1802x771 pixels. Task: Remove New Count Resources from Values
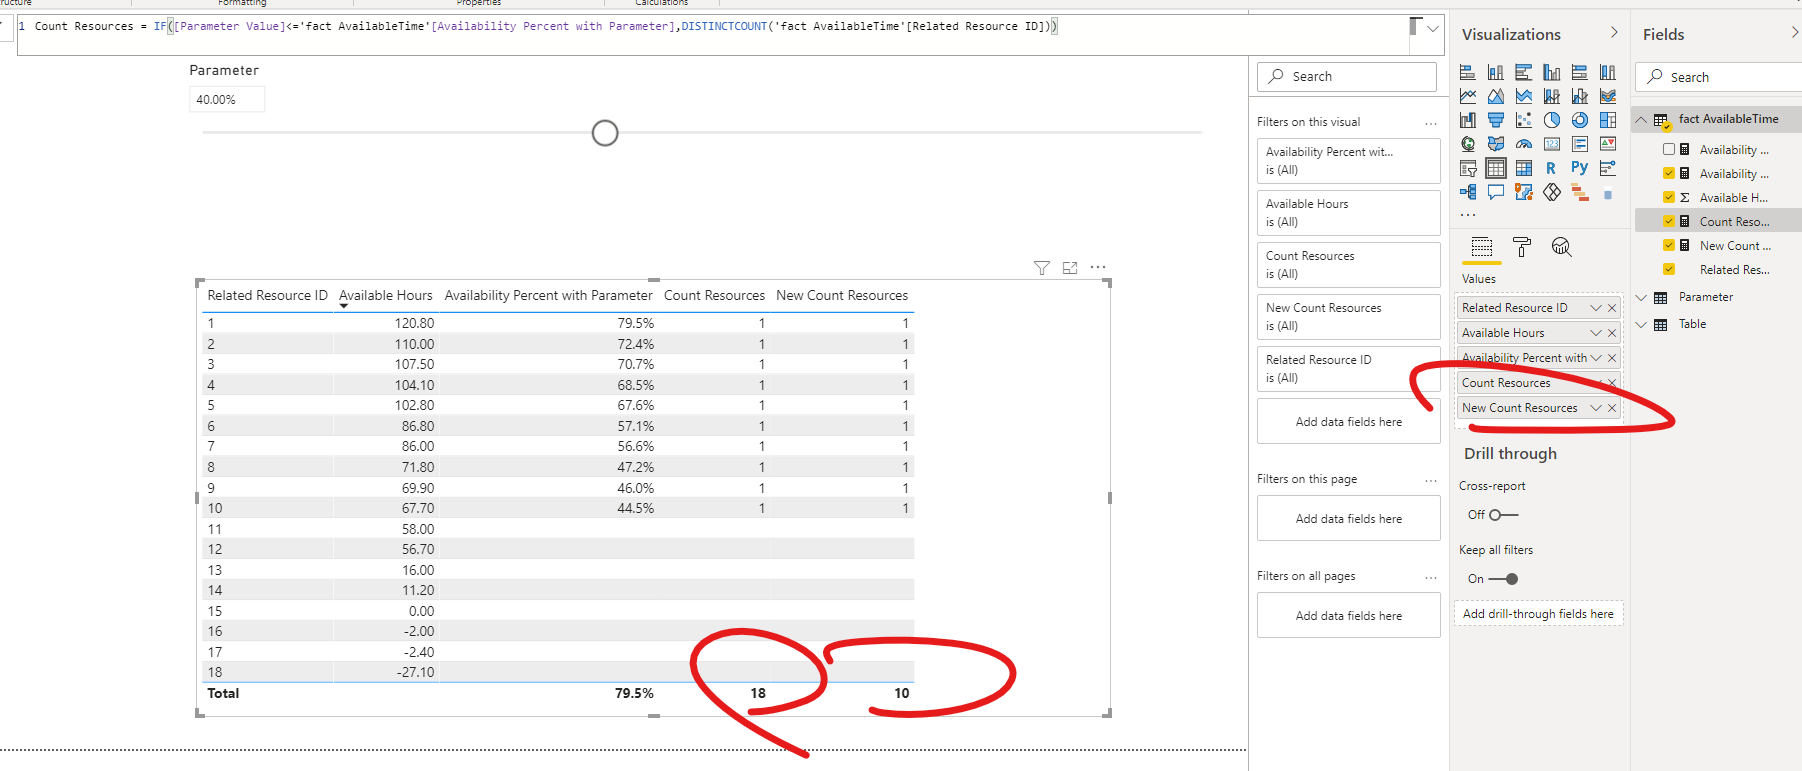tap(1612, 408)
